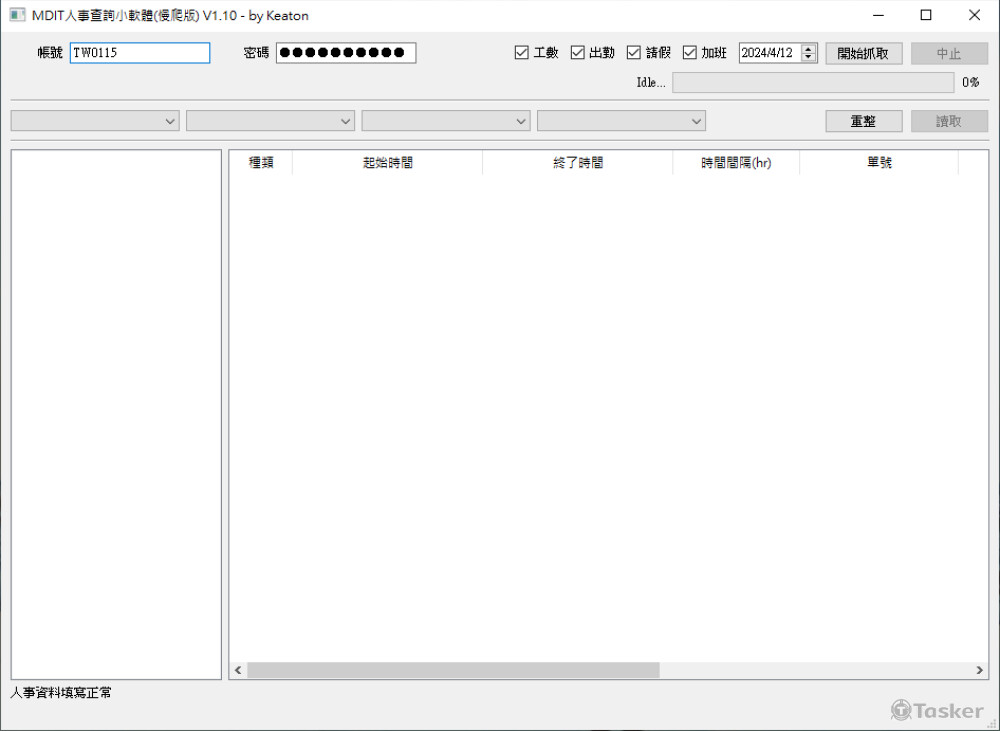Click the disabled 讀取 button

[x=948, y=120]
